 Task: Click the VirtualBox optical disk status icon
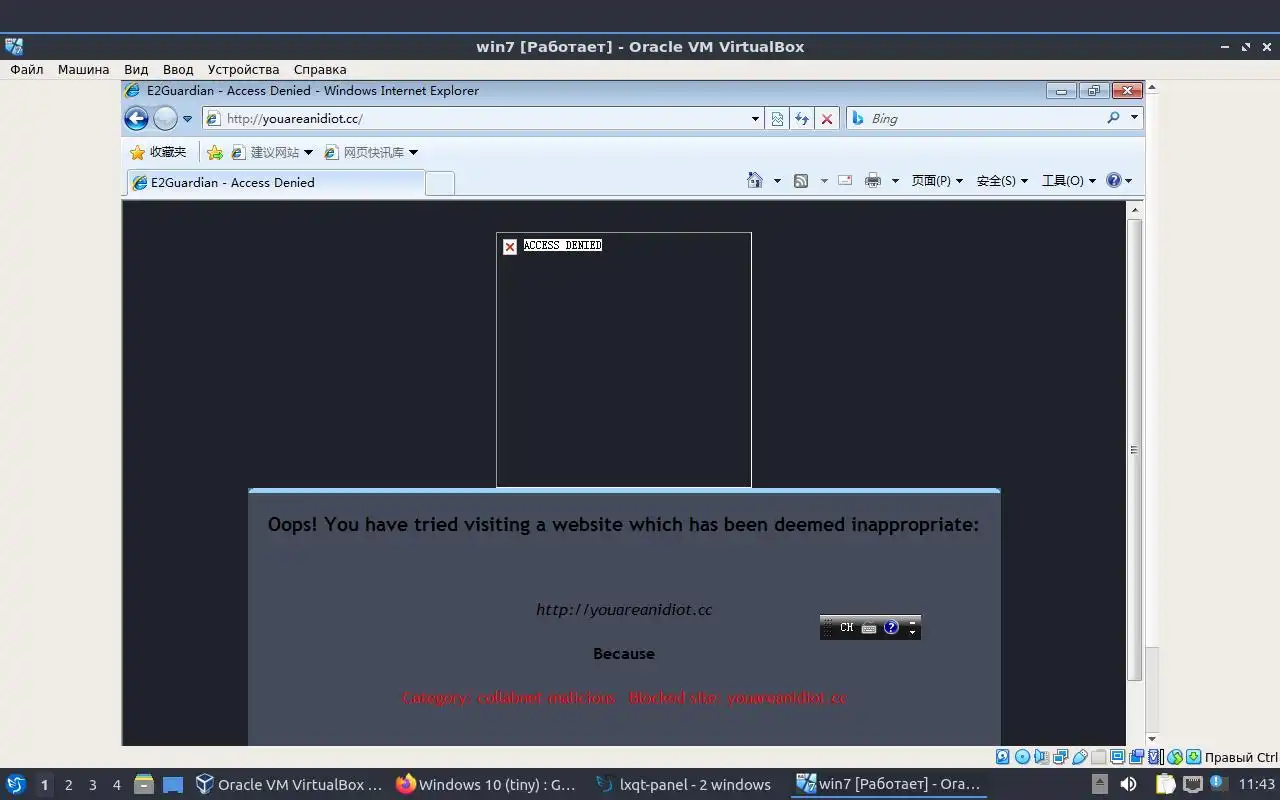[1022, 757]
